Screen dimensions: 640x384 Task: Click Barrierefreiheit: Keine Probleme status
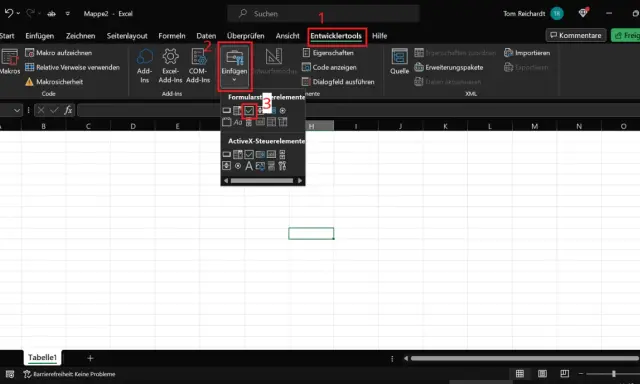tap(69, 374)
